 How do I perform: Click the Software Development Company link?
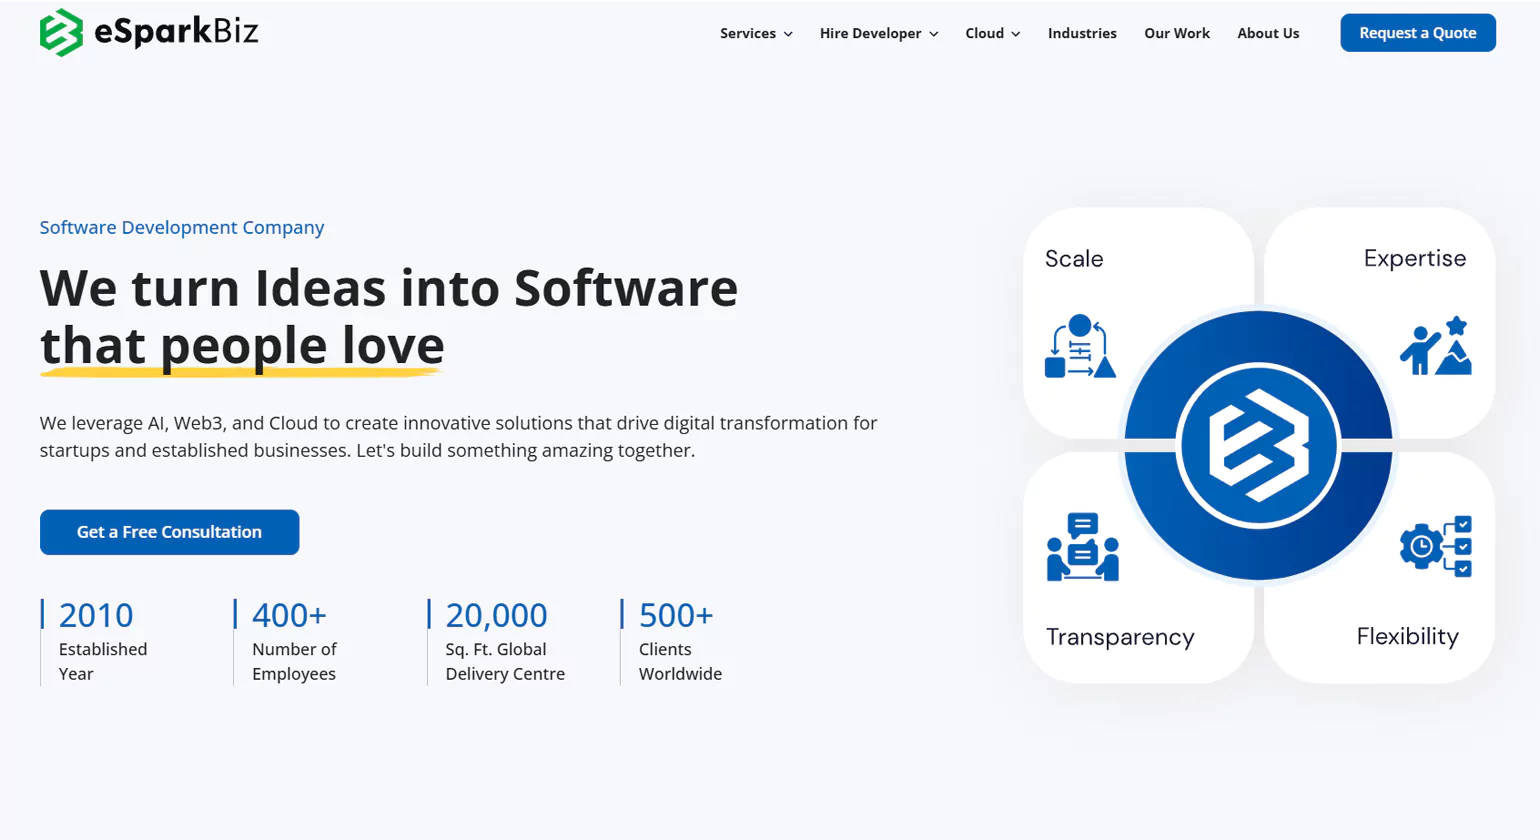(182, 227)
